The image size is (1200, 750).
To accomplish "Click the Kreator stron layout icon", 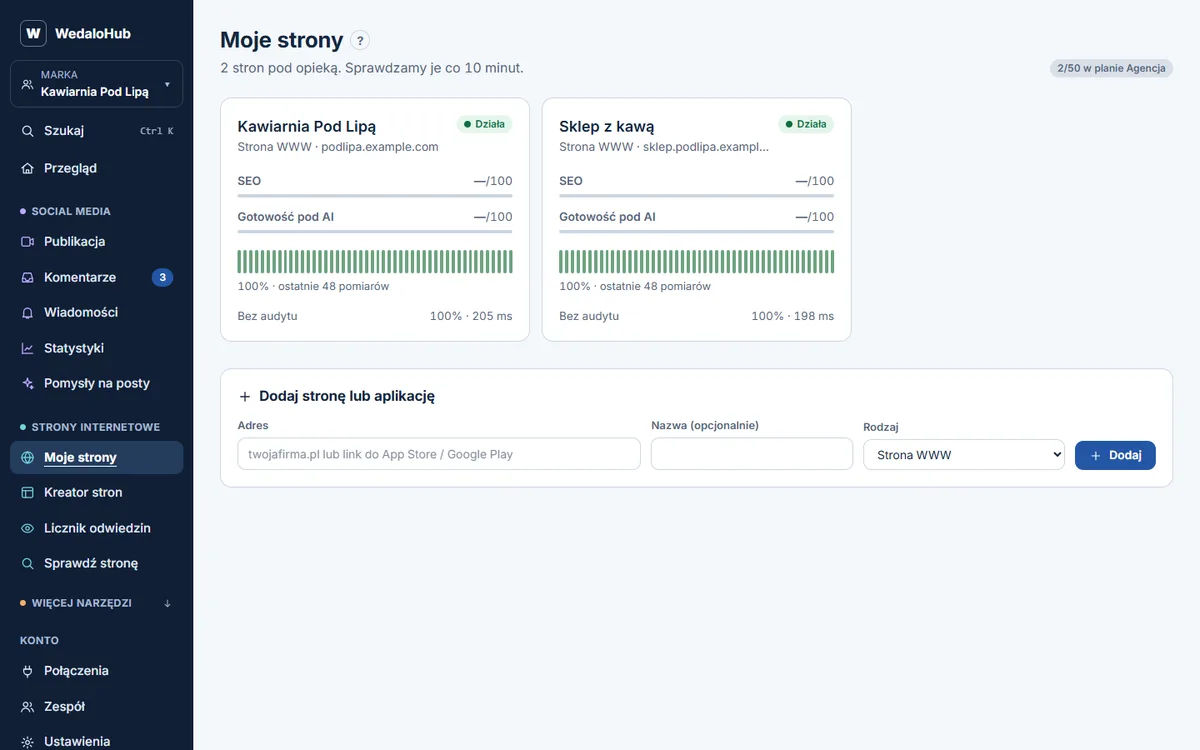I will [28, 493].
